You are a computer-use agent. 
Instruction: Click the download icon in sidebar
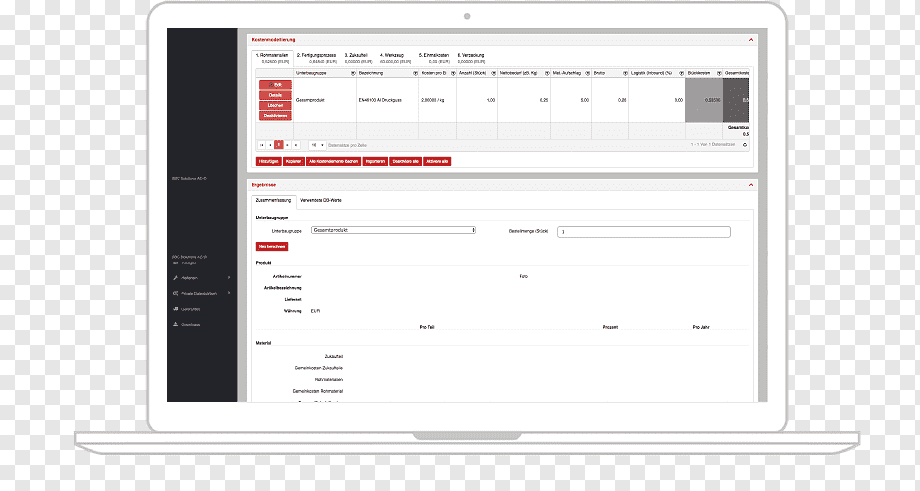click(x=175, y=324)
